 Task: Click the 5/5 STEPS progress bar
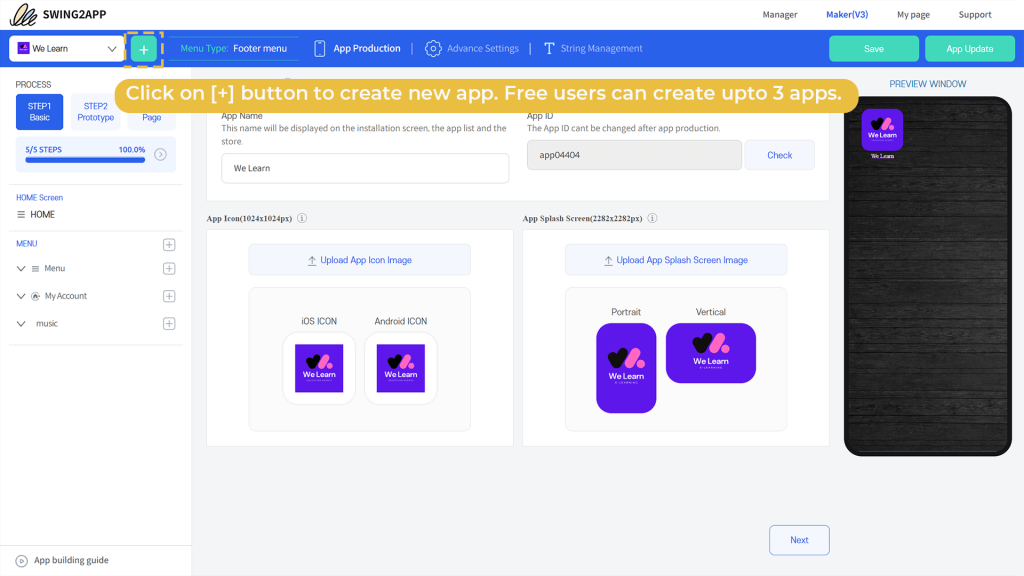coord(85,159)
